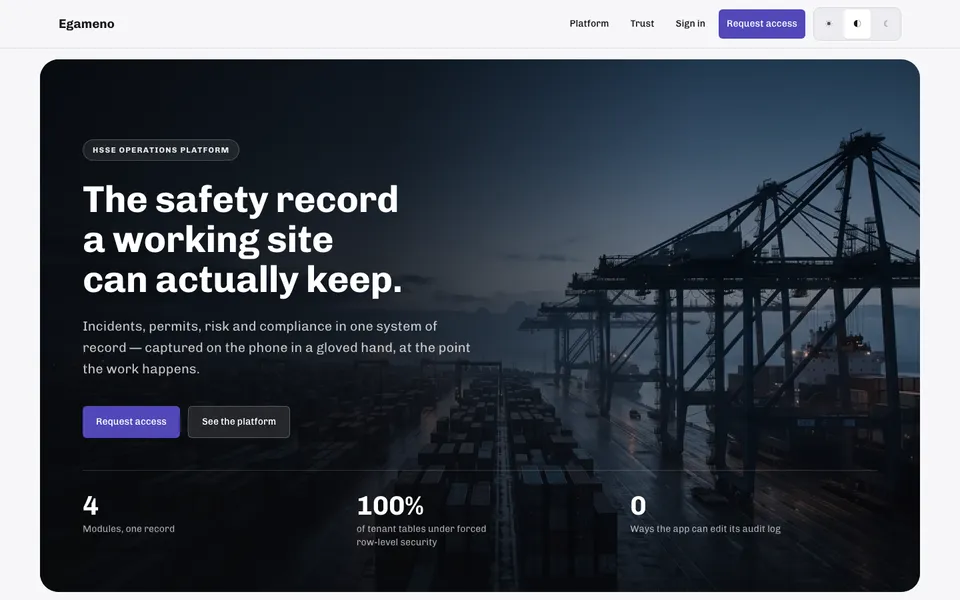Open the Egameno home logo

[x=86, y=24]
